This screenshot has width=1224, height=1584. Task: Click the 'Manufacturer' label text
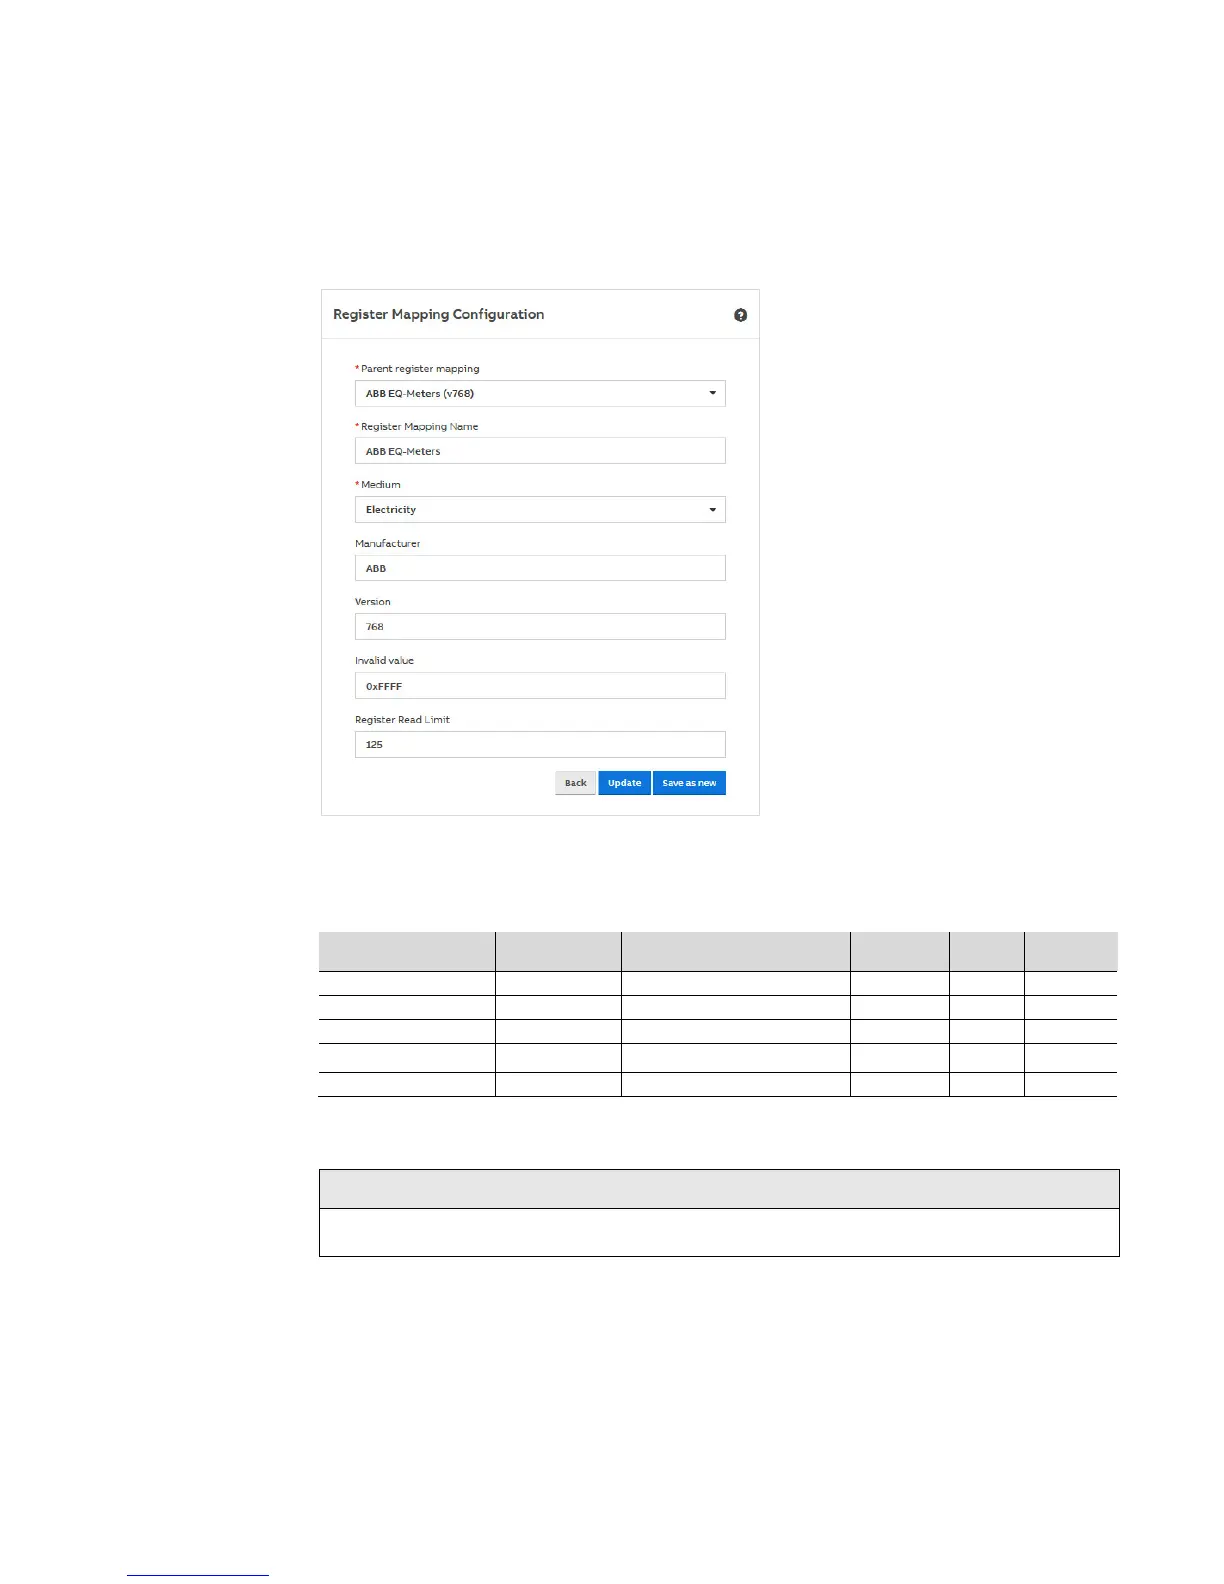point(388,544)
